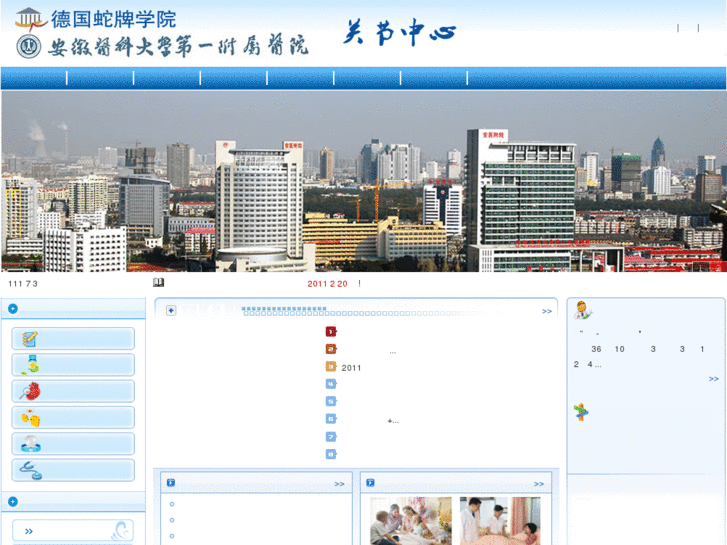Click the colorful signpost icon in the right panel

click(x=581, y=412)
